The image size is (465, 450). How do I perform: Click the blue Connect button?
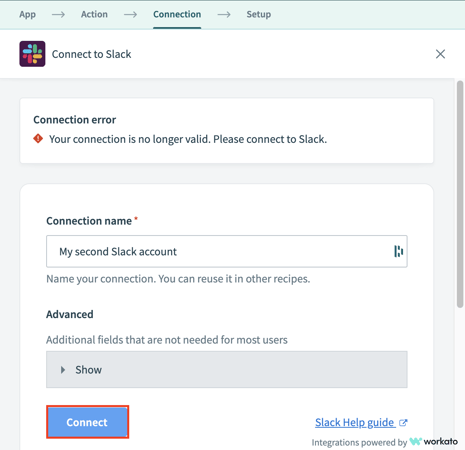click(x=87, y=422)
